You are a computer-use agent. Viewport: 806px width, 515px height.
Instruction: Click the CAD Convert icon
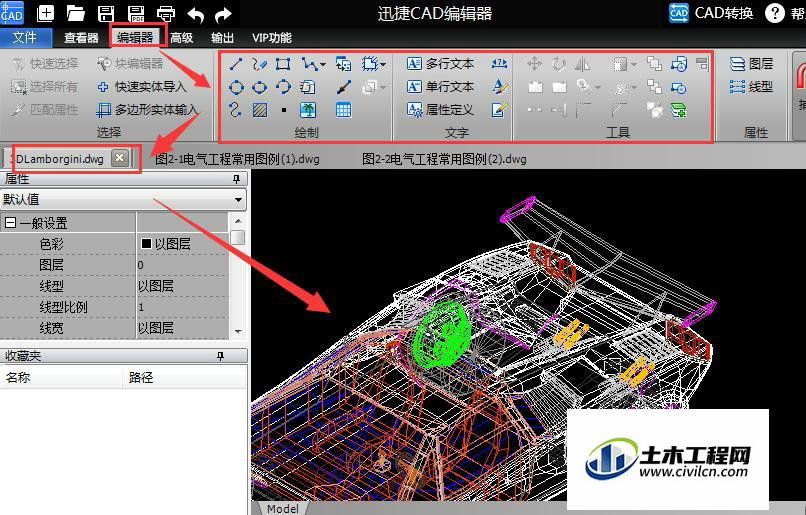pos(679,13)
